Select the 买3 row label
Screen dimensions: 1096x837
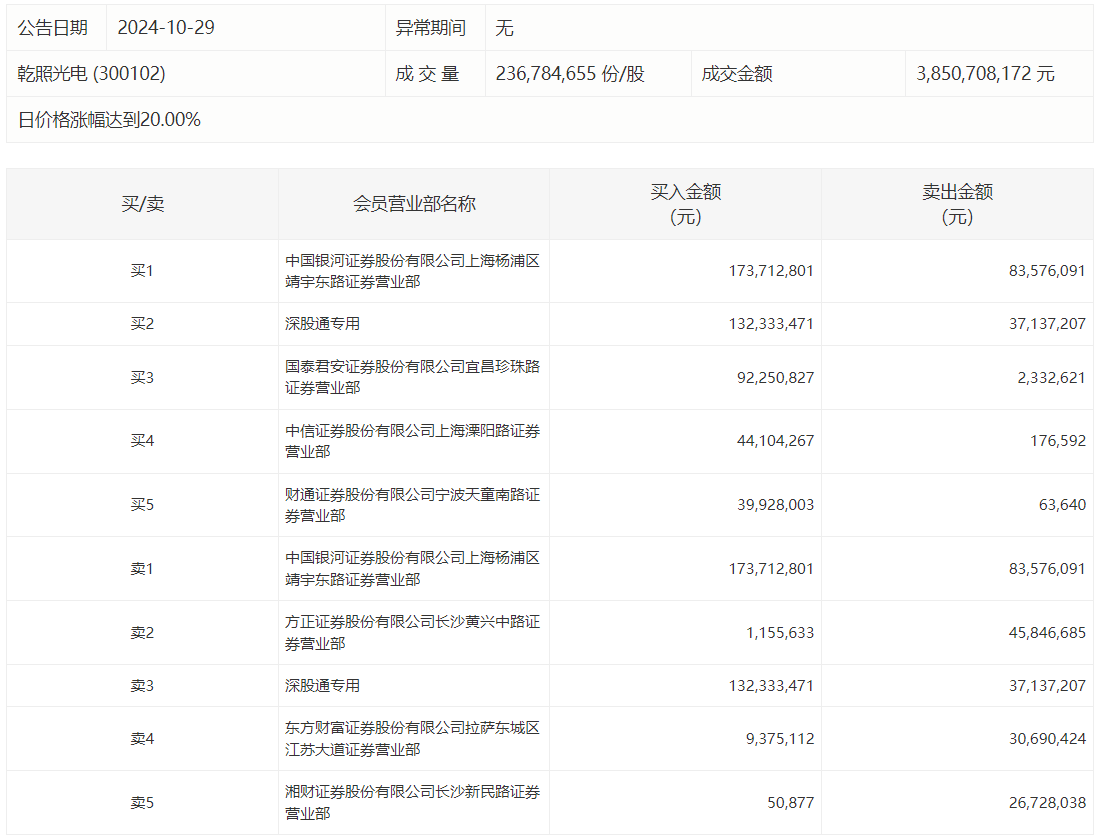(142, 378)
